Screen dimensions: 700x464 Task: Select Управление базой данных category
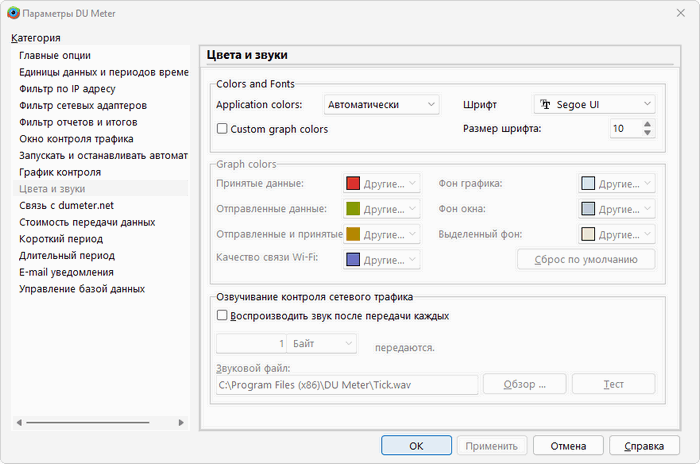click(82, 289)
